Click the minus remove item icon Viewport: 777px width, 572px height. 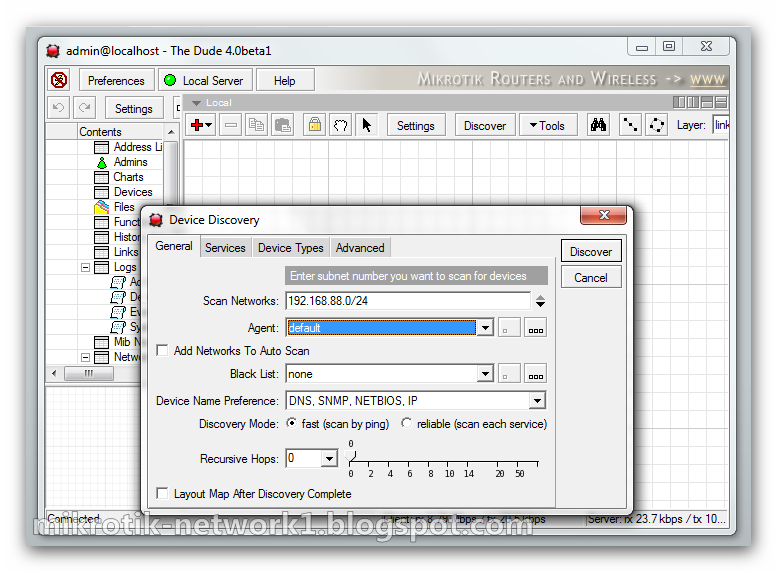tap(230, 125)
